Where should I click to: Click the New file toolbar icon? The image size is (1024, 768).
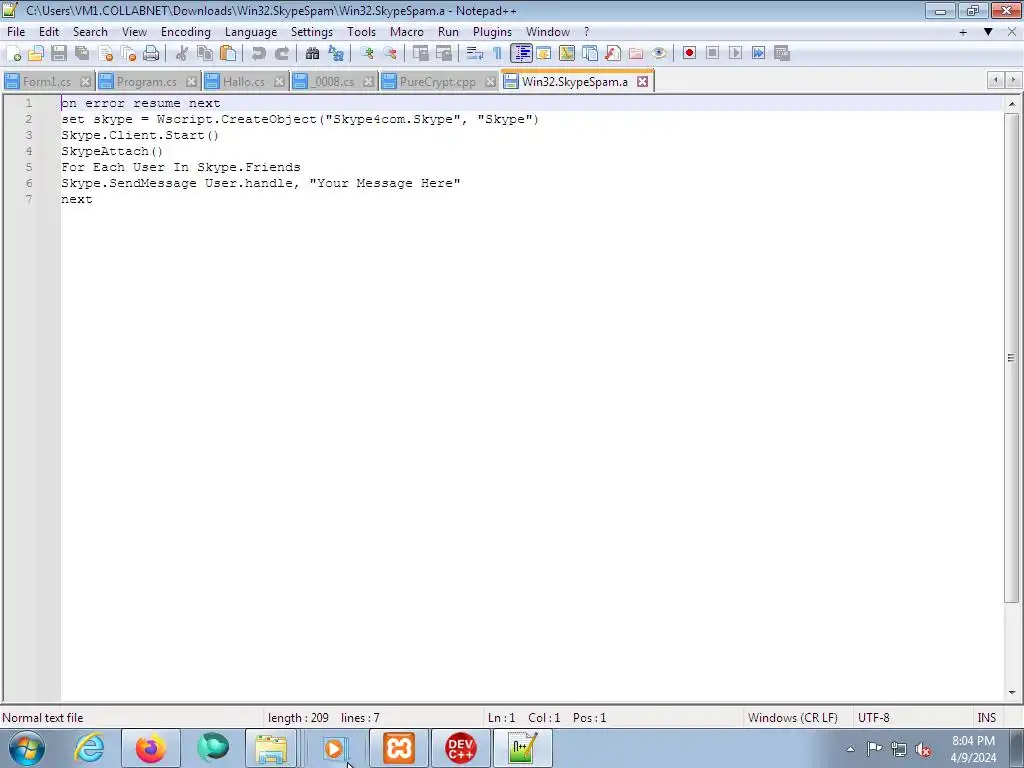14,54
